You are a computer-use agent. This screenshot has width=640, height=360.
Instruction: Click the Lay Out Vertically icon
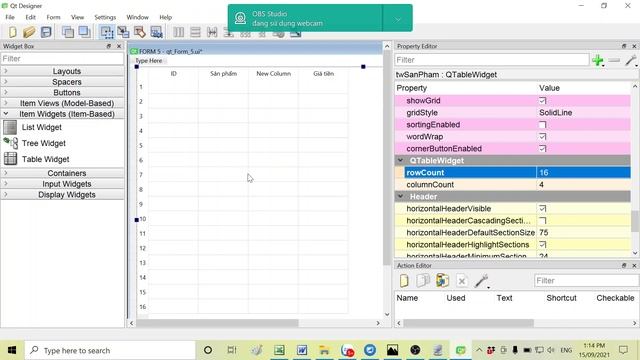(195, 32)
